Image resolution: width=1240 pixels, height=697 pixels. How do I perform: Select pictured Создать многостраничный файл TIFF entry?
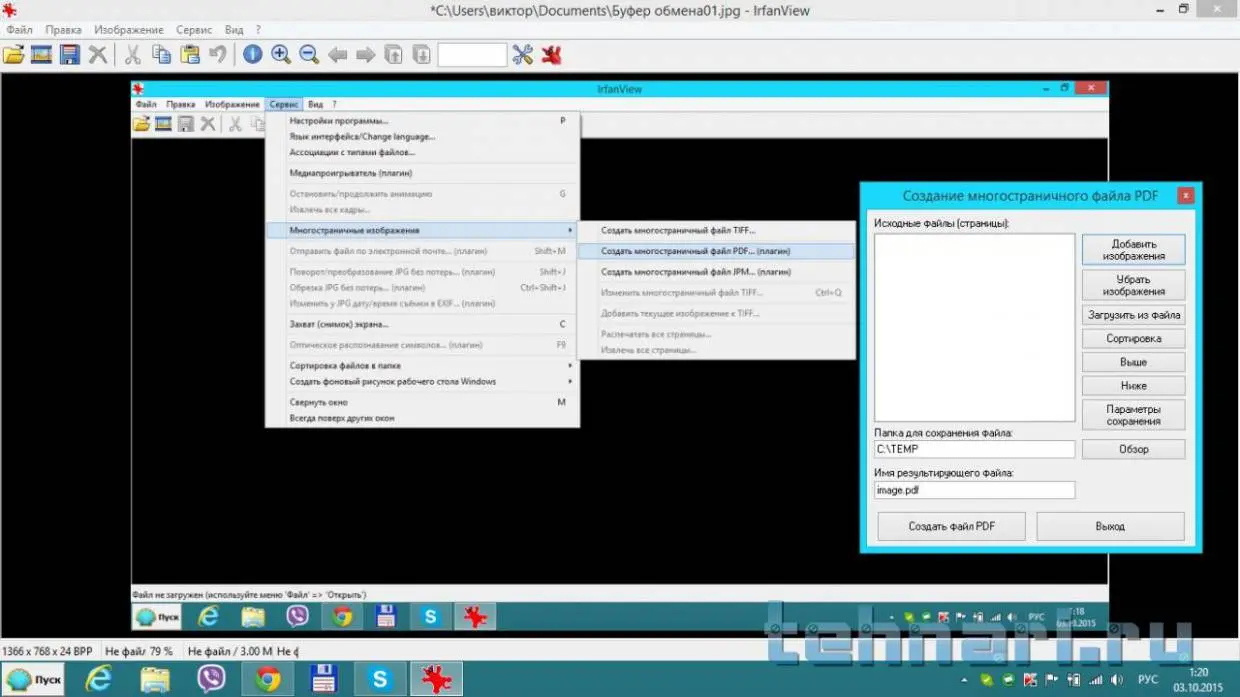[716, 230]
